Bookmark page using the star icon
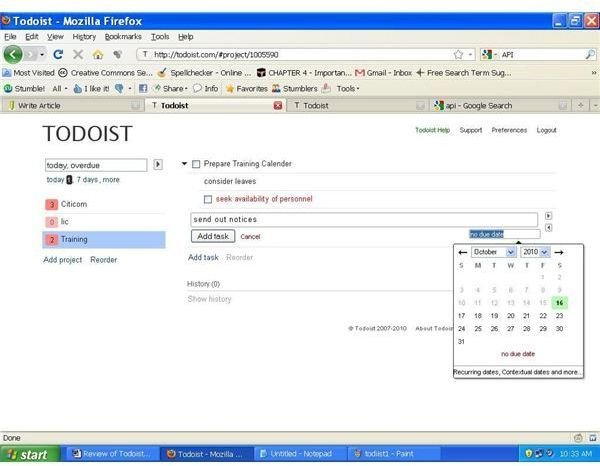The height and width of the screenshot is (466, 600). click(458, 54)
